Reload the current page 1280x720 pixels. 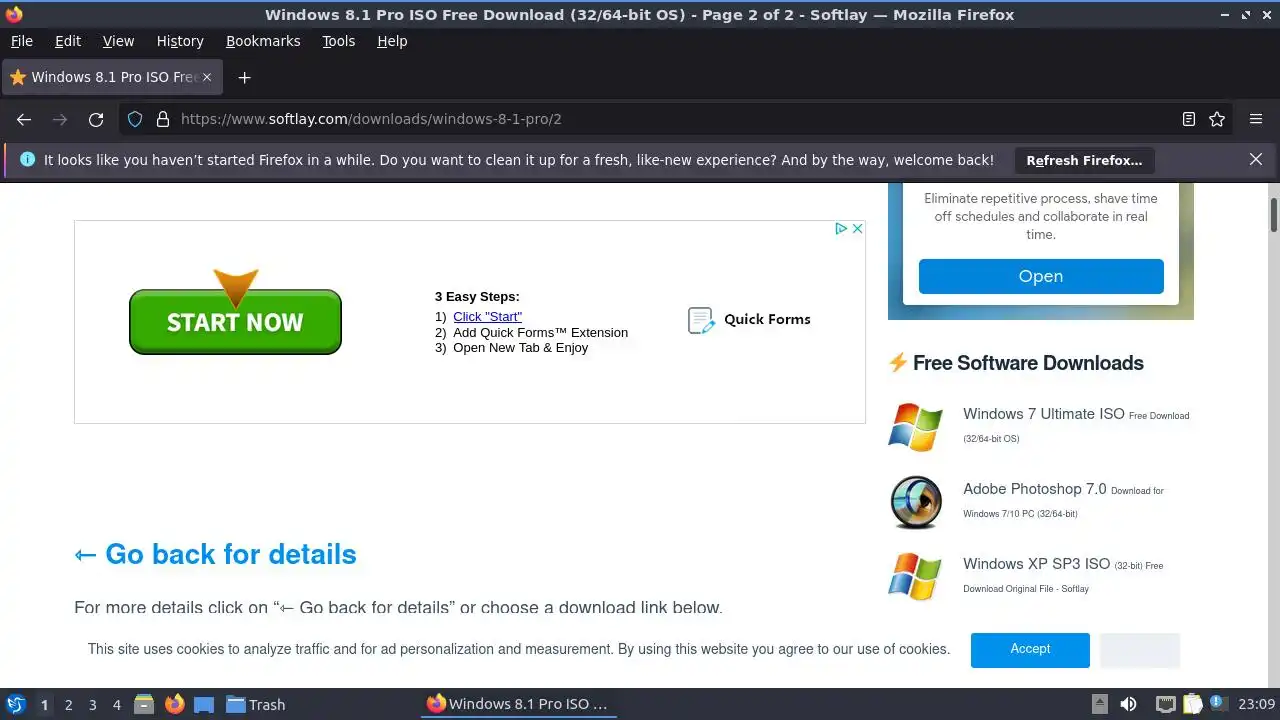(x=96, y=119)
